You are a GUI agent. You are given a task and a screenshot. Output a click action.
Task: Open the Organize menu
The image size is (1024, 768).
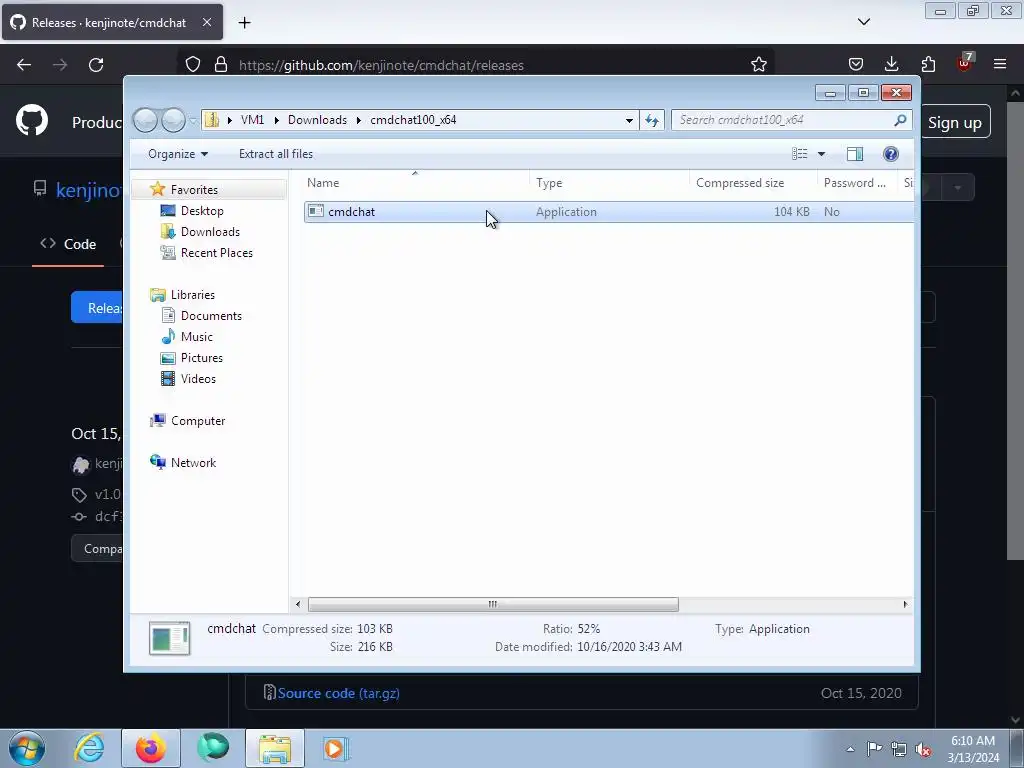(x=178, y=154)
